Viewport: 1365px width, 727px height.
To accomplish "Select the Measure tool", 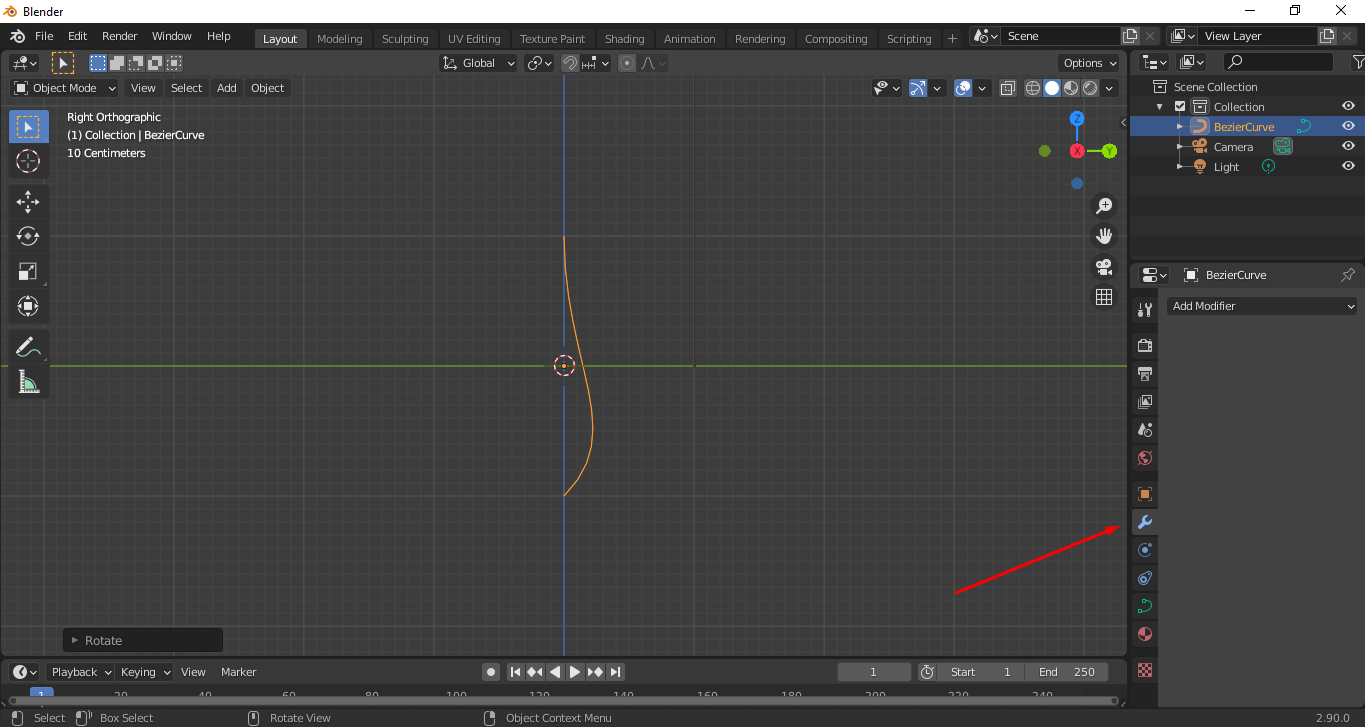I will (x=28, y=381).
